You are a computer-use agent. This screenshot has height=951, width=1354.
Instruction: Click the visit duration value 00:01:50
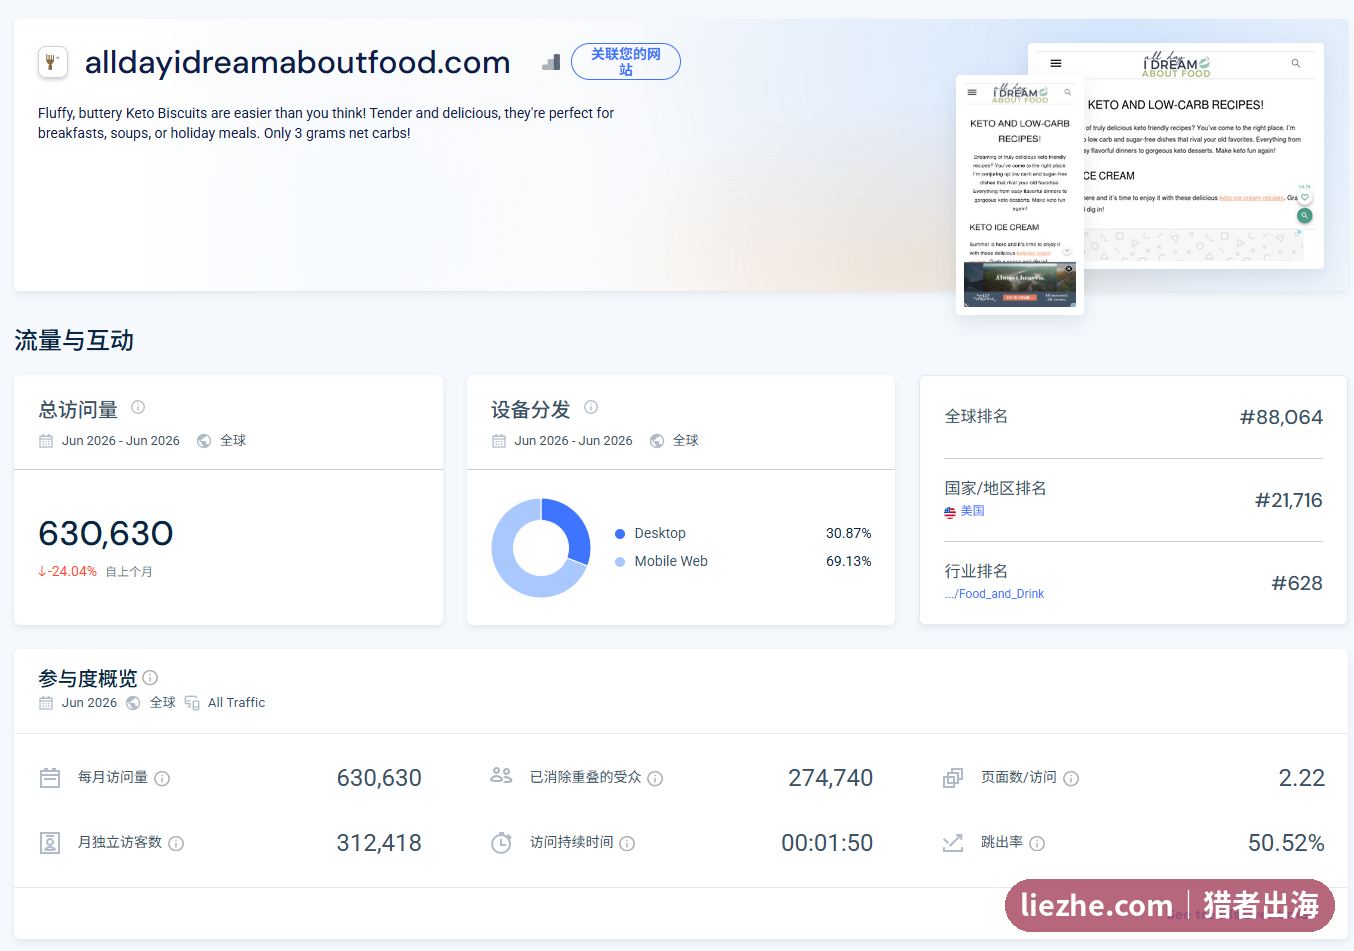[827, 843]
